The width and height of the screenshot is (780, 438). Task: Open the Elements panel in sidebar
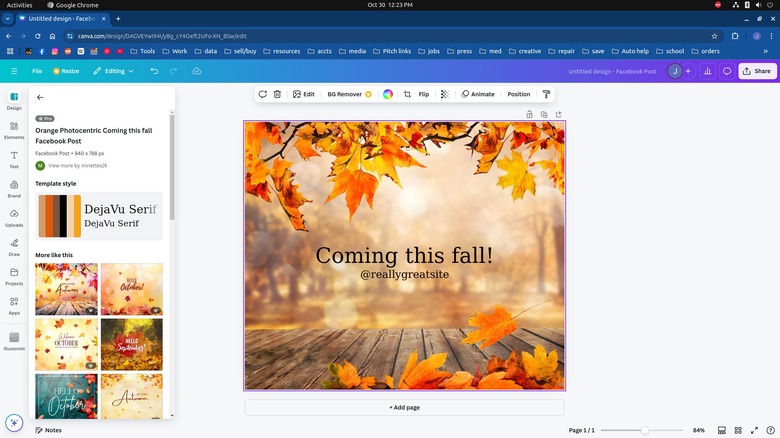pyautogui.click(x=14, y=130)
